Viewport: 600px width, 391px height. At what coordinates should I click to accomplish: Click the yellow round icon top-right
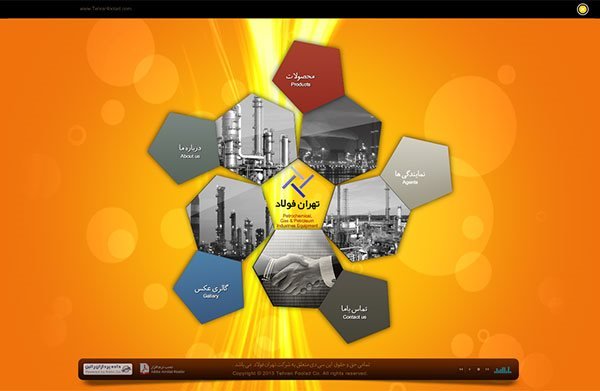(582, 10)
